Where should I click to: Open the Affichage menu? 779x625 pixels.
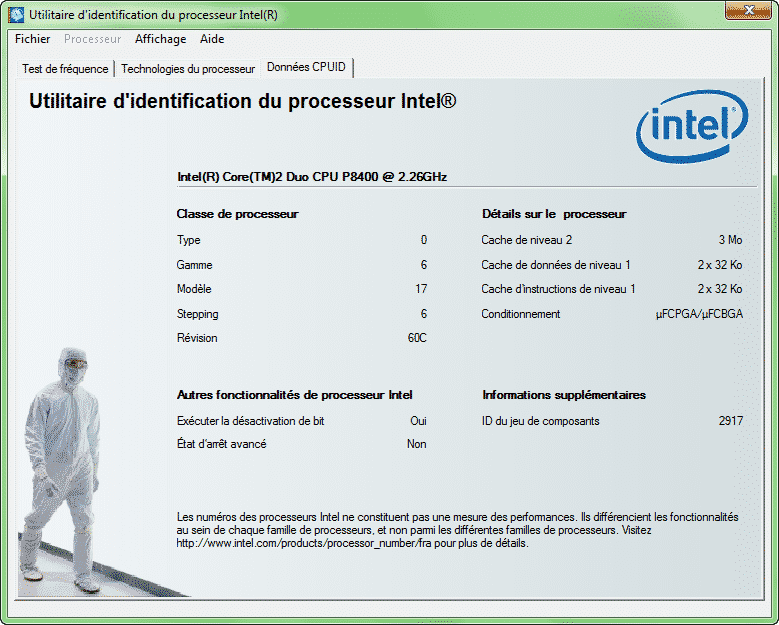[x=160, y=39]
